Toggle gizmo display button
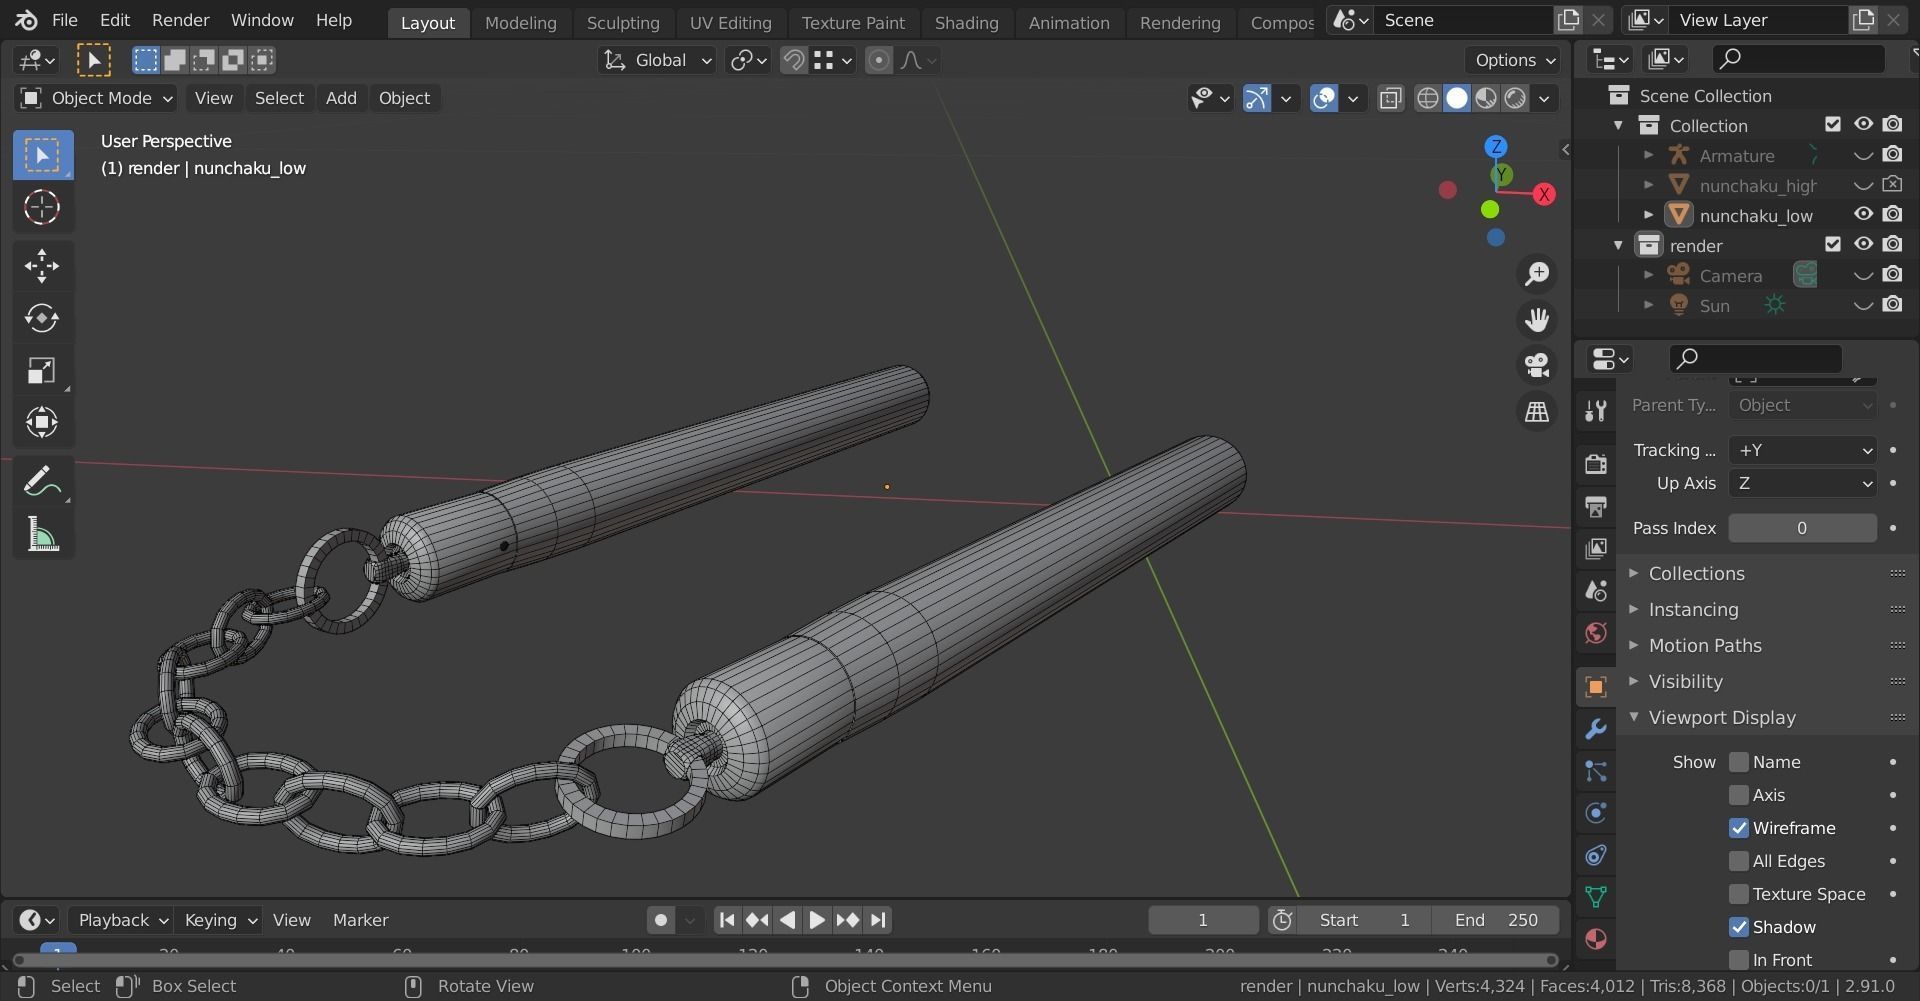 pos(1256,98)
